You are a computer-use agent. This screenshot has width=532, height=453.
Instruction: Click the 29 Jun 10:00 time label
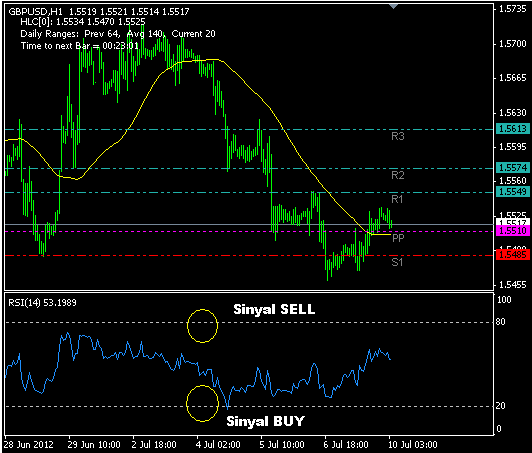click(x=94, y=445)
